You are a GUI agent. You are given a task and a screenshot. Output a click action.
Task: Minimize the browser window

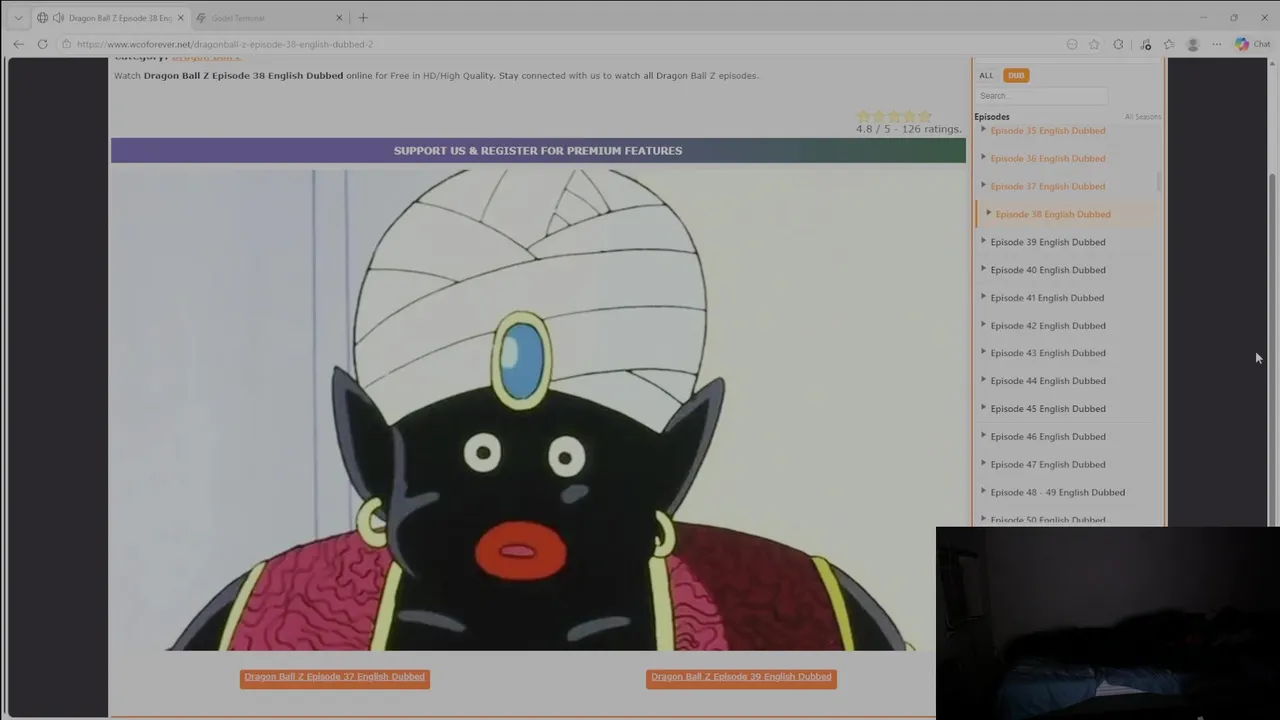(x=1203, y=18)
